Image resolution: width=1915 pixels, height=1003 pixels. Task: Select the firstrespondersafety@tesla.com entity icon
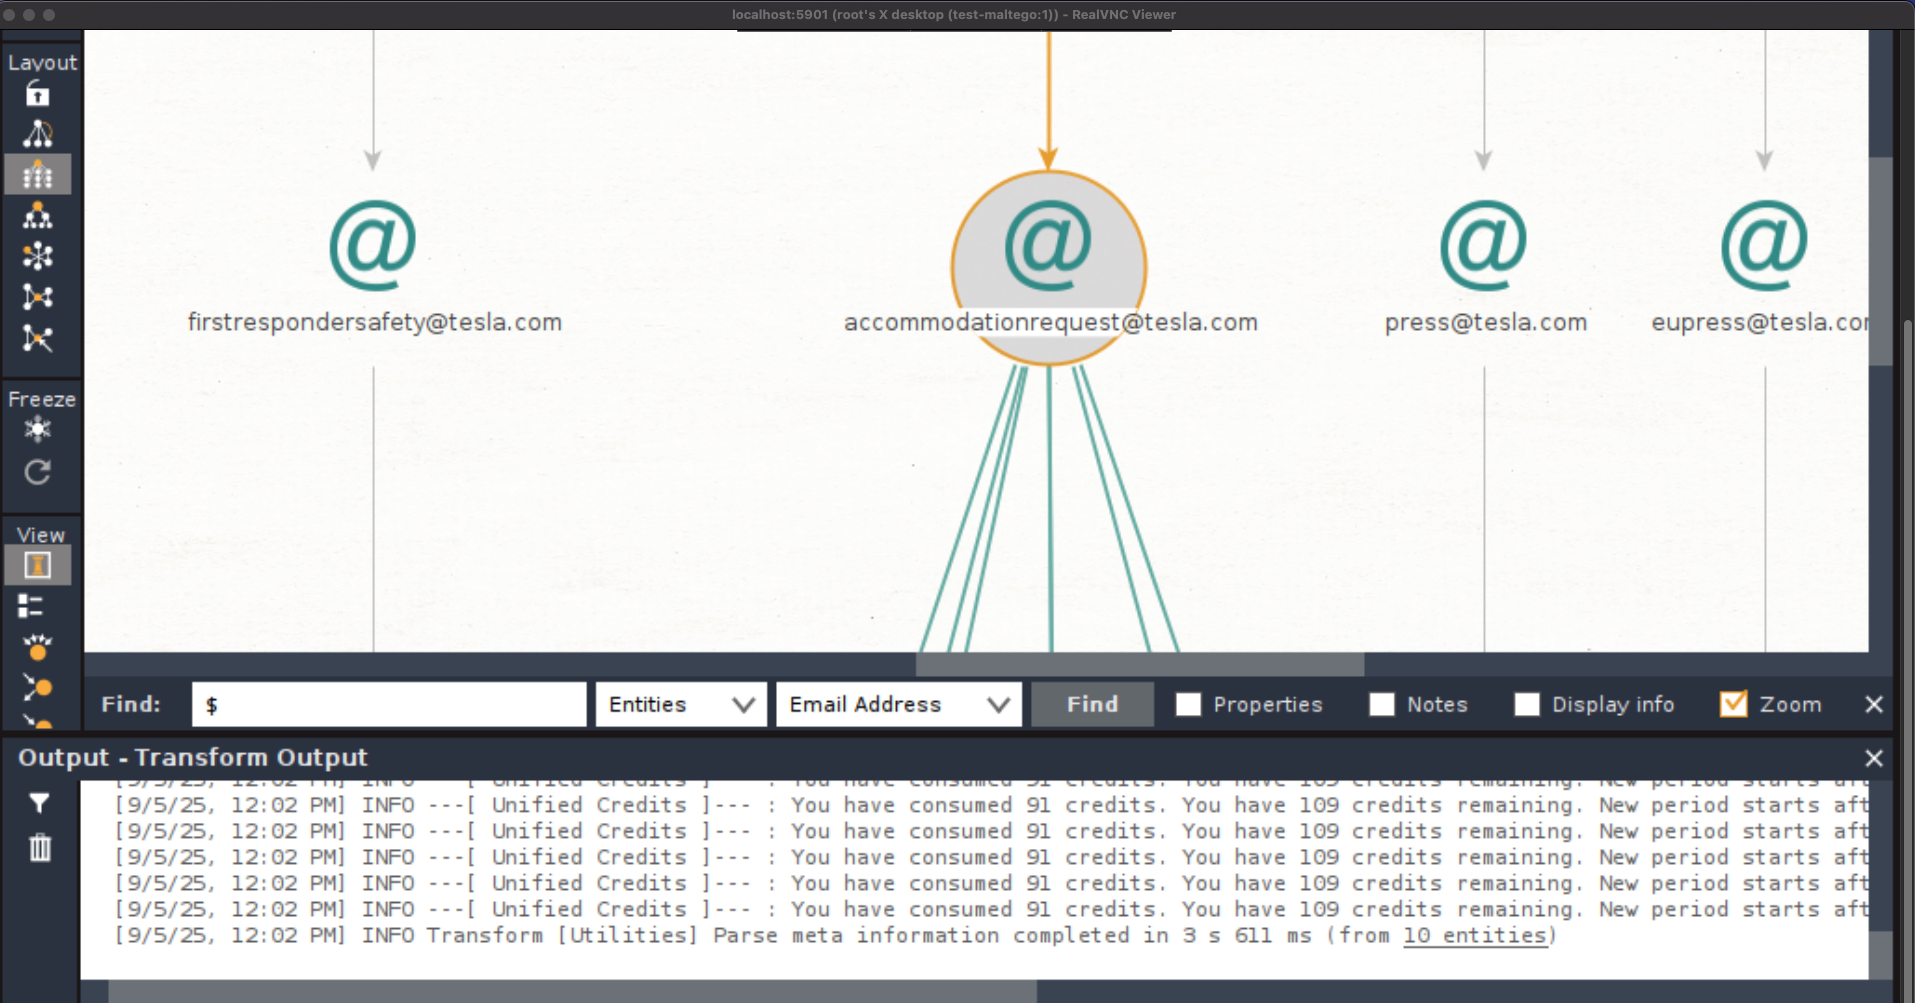[372, 245]
